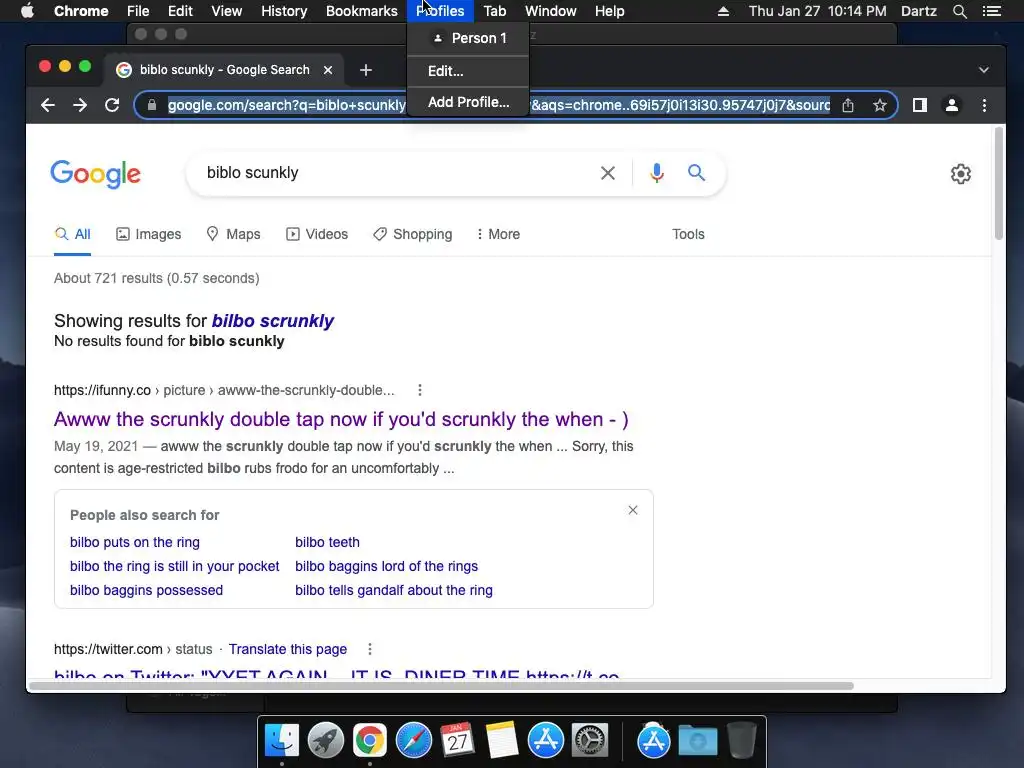Viewport: 1024px width, 768px height.
Task: Click the vertical page scrollbar
Action: [998, 184]
